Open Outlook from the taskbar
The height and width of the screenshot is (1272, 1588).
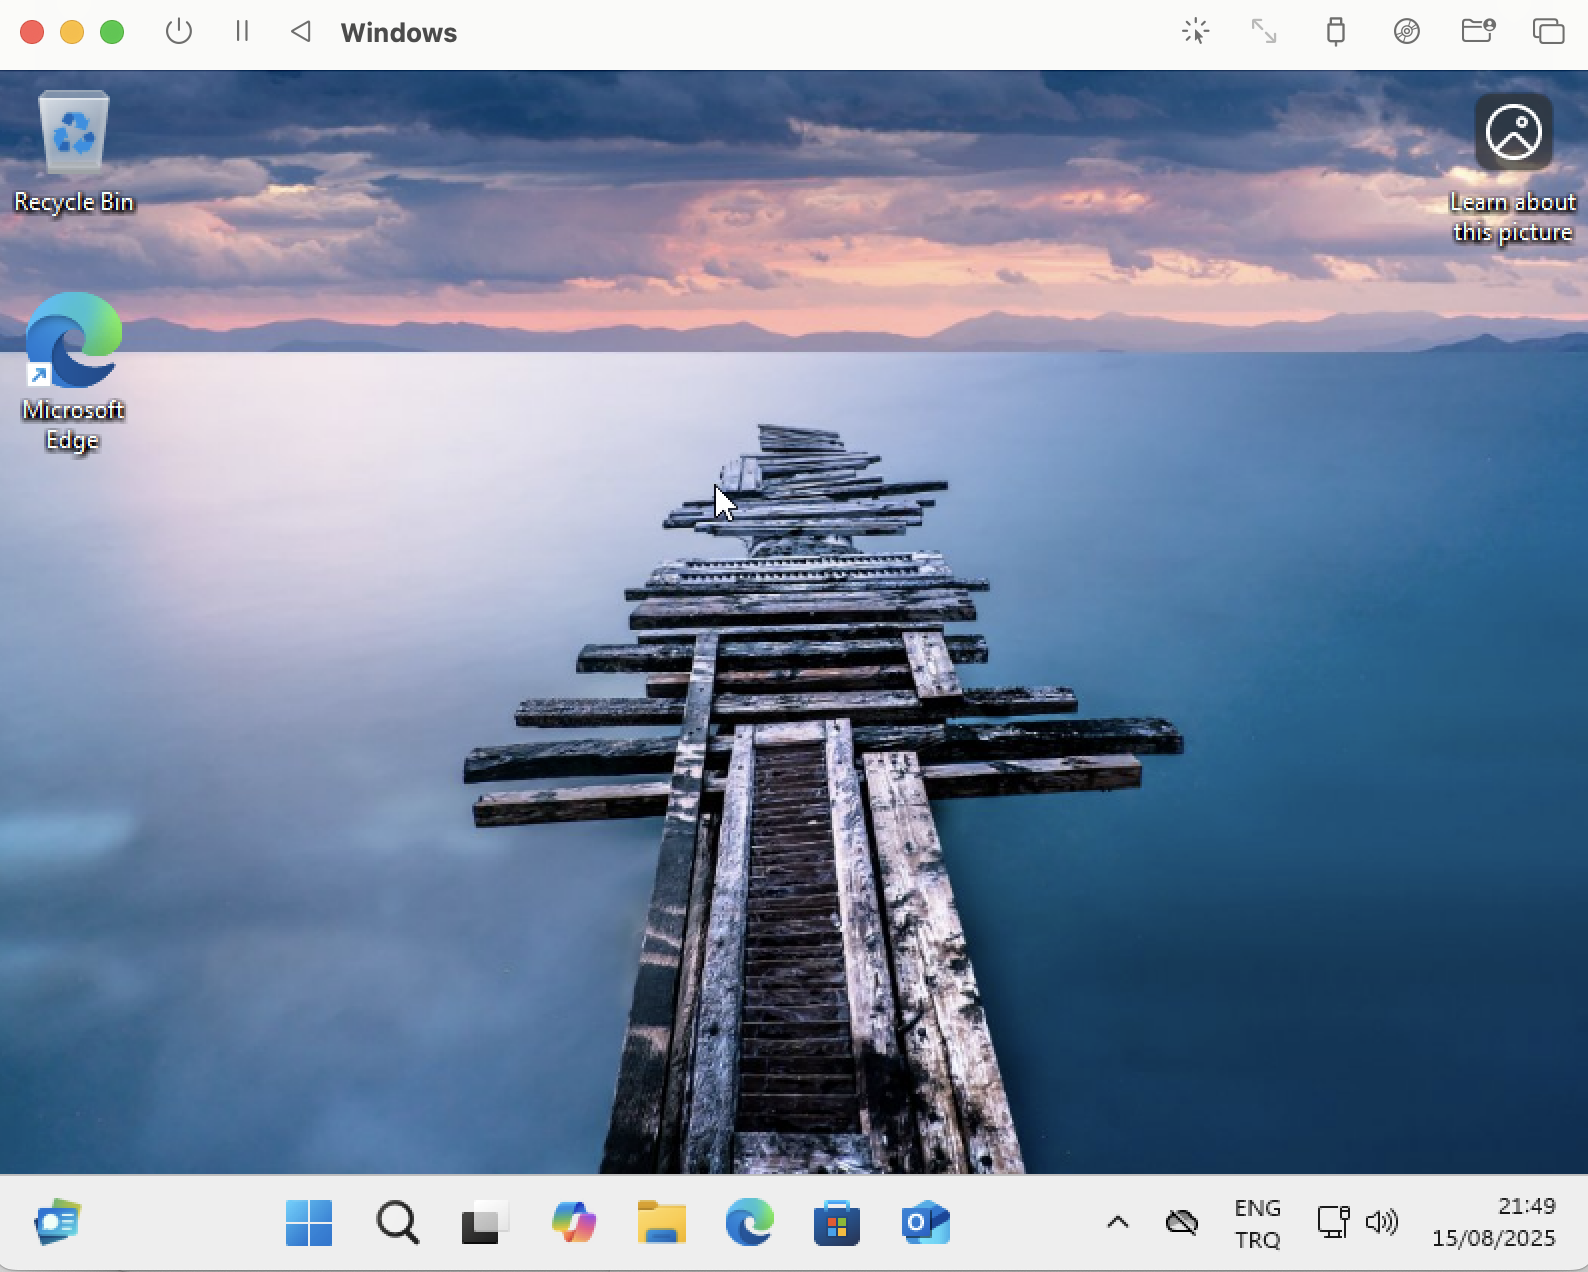point(925,1222)
